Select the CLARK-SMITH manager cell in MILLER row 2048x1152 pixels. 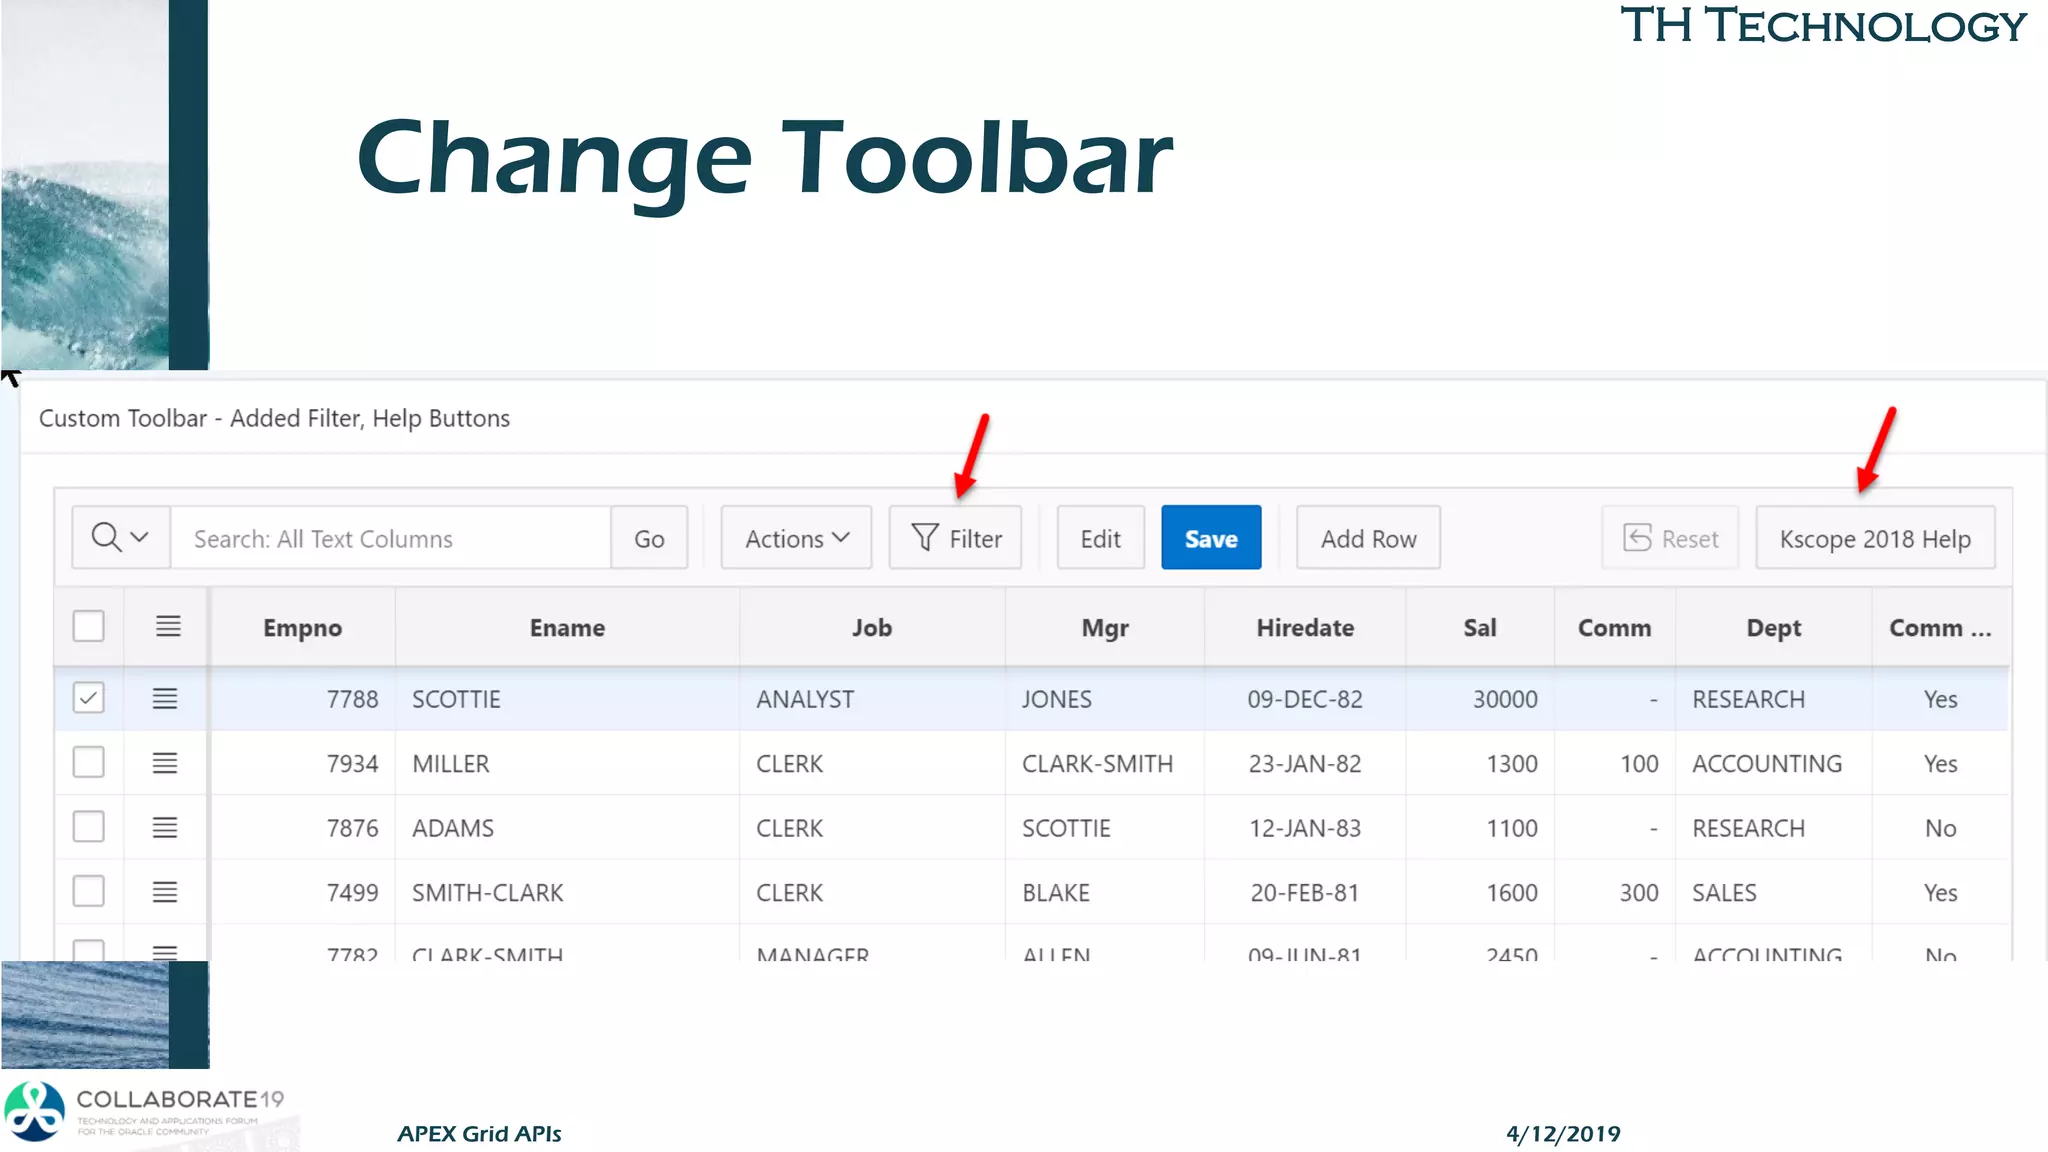[1105, 763]
